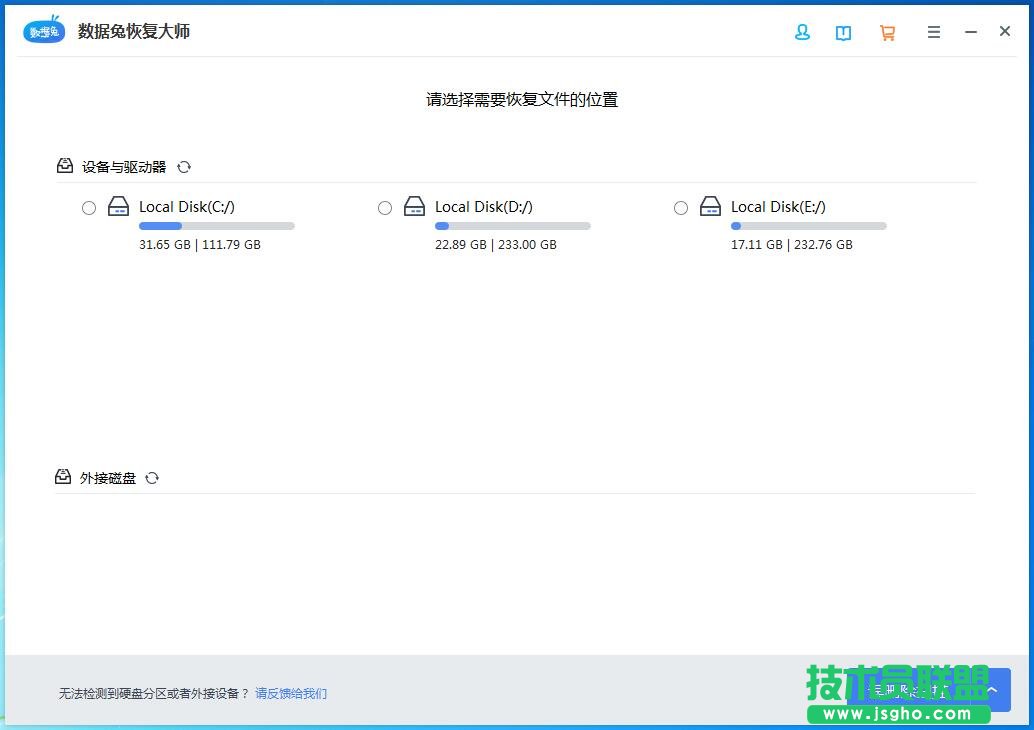1034x730 pixels.
Task: Select the Local Disk(D:/) radio button
Action: pos(385,207)
